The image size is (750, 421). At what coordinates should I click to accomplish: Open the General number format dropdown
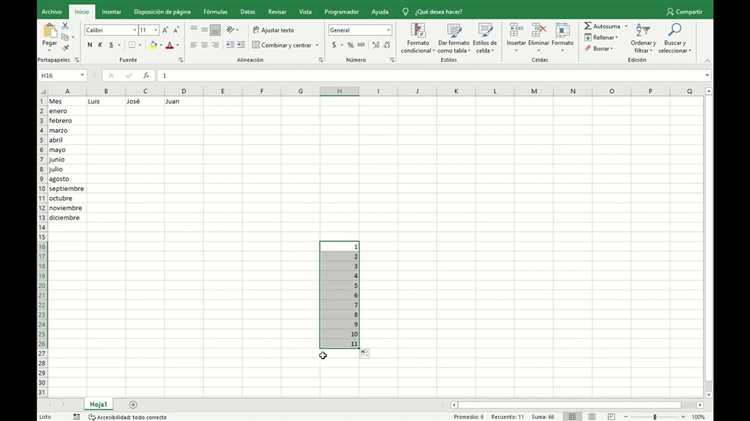tap(388, 30)
